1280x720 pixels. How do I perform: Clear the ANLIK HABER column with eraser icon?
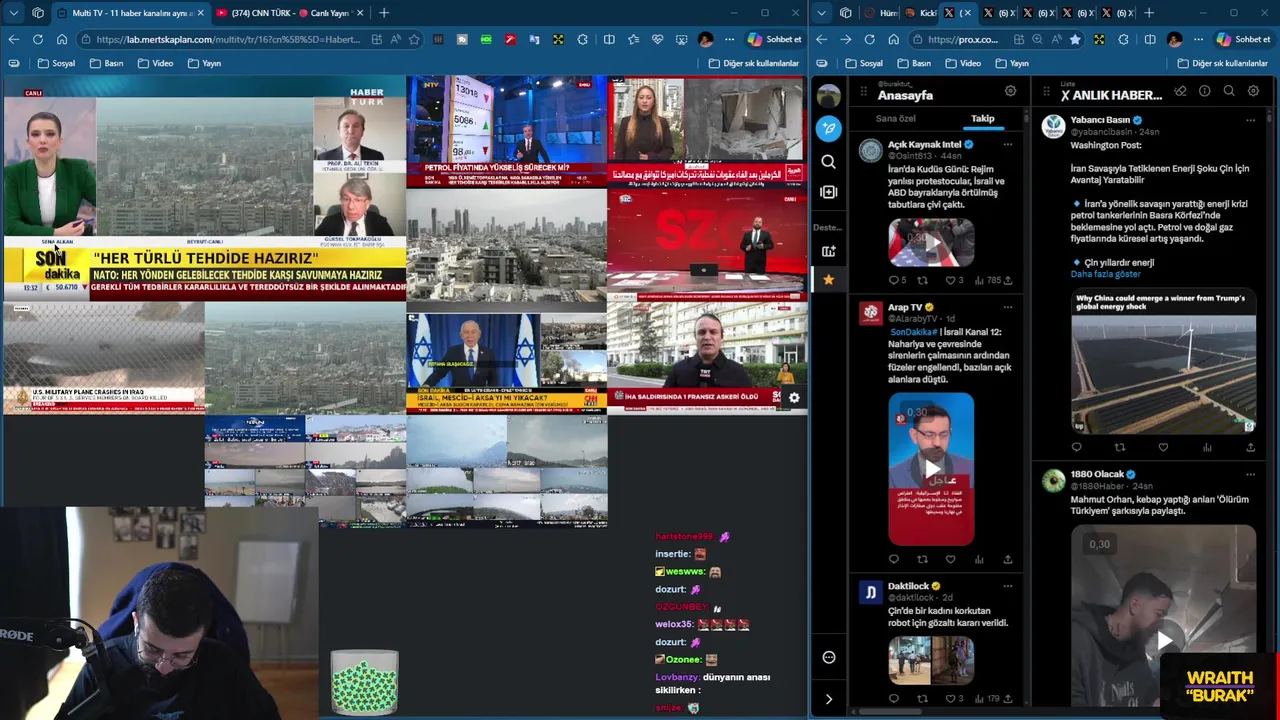point(1180,91)
